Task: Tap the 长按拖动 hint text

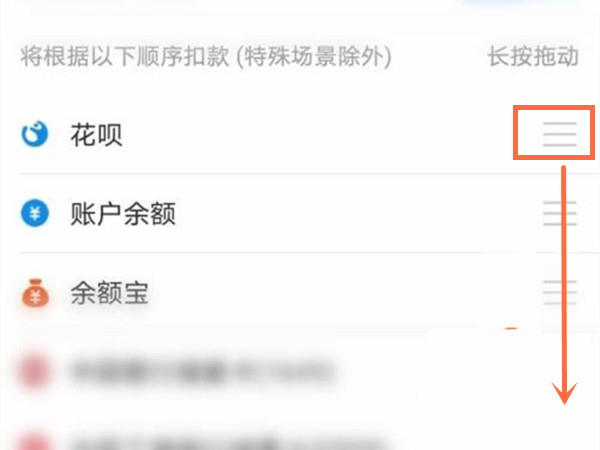Action: point(533,57)
